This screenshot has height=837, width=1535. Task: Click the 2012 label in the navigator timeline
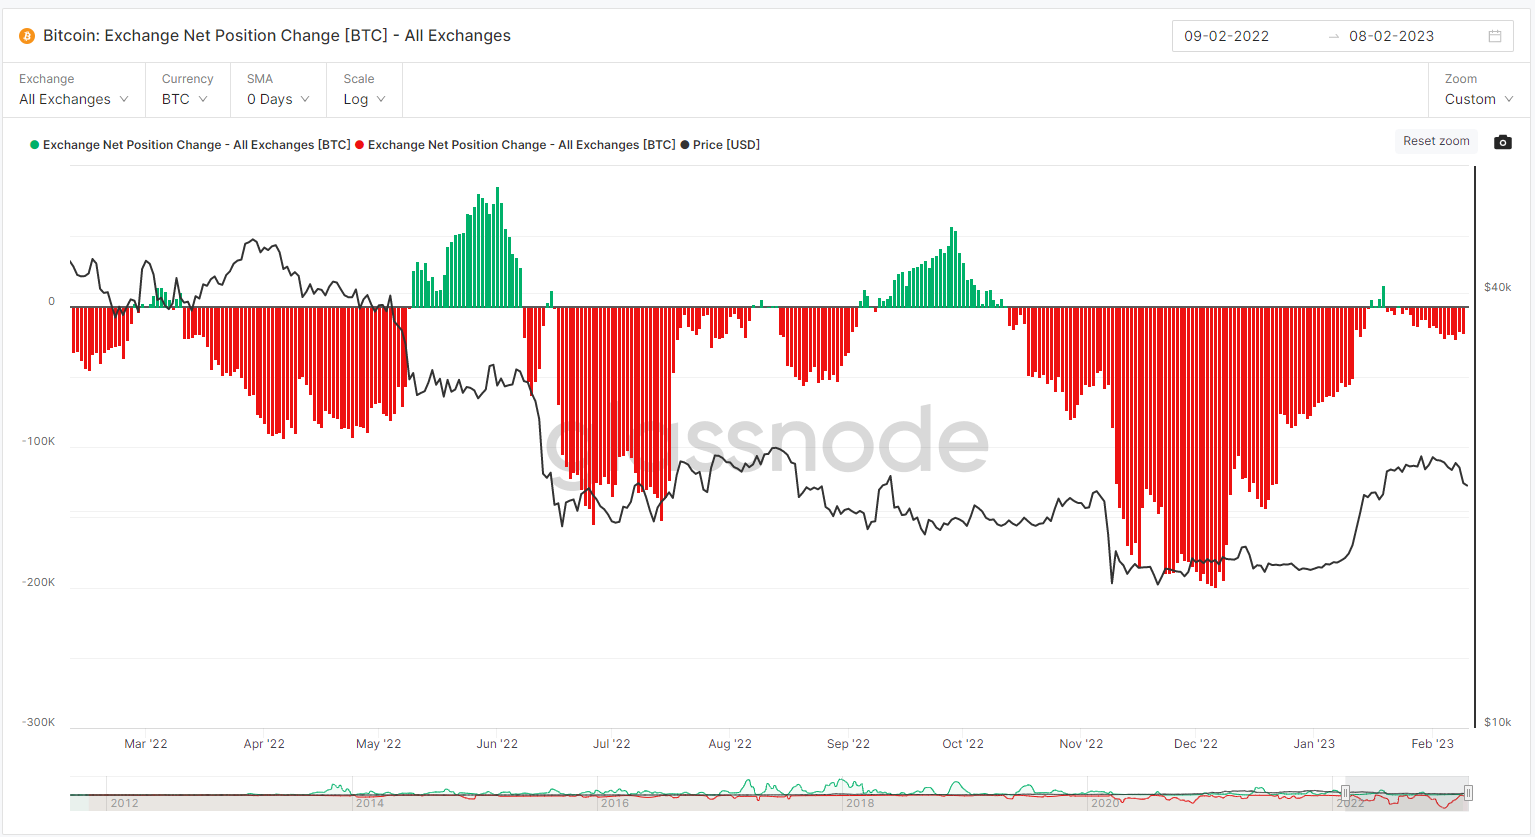pos(125,803)
